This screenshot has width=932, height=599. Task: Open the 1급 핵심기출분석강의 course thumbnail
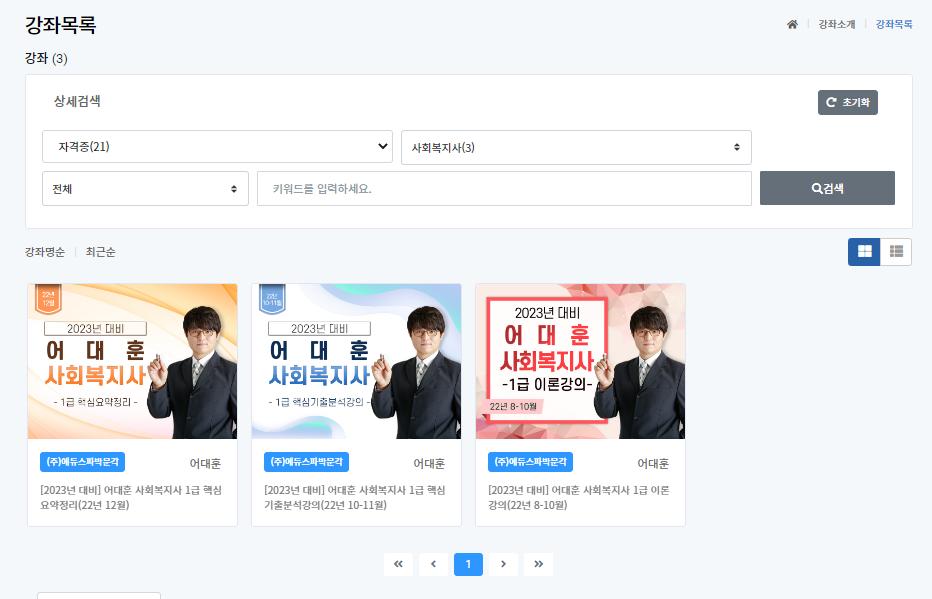tap(356, 361)
